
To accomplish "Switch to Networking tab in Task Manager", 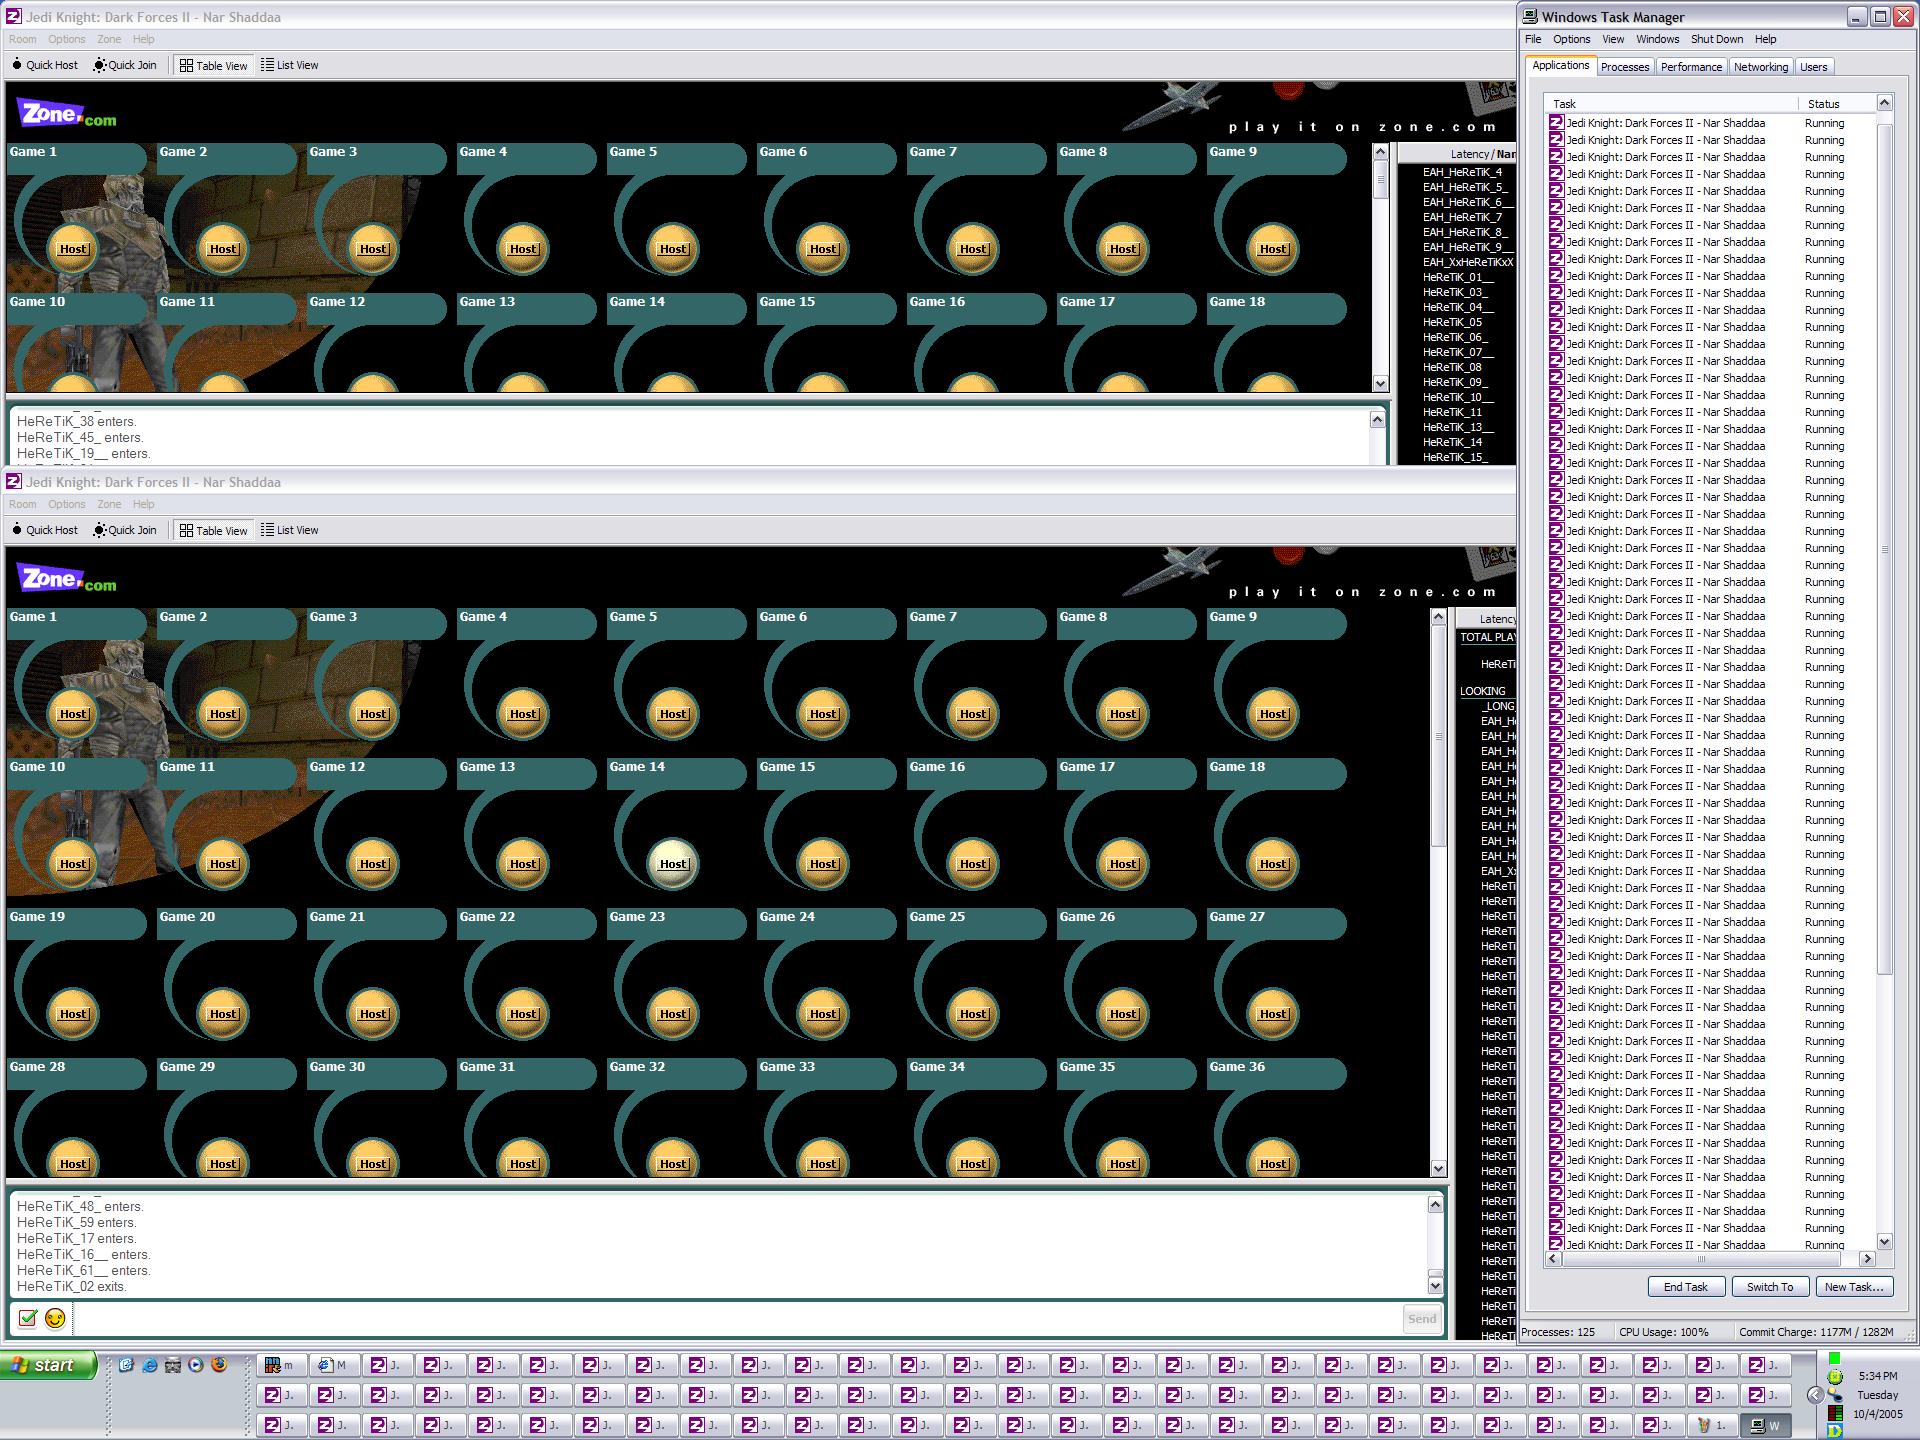I will click(1761, 67).
